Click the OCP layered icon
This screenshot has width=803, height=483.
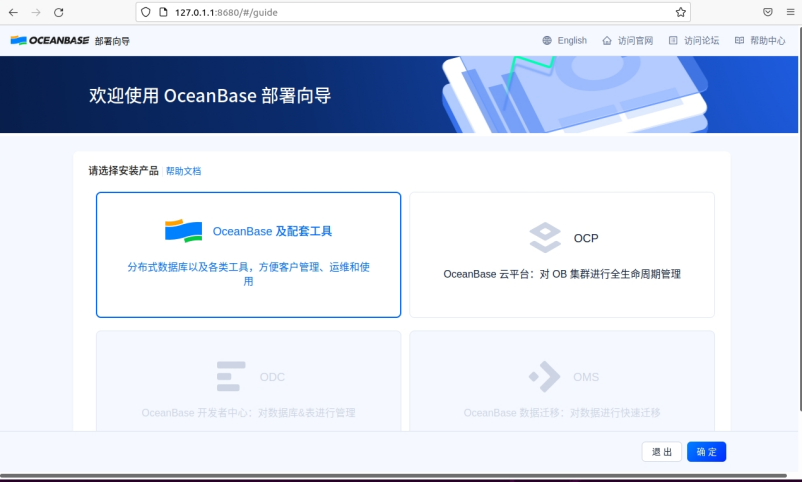coord(545,238)
